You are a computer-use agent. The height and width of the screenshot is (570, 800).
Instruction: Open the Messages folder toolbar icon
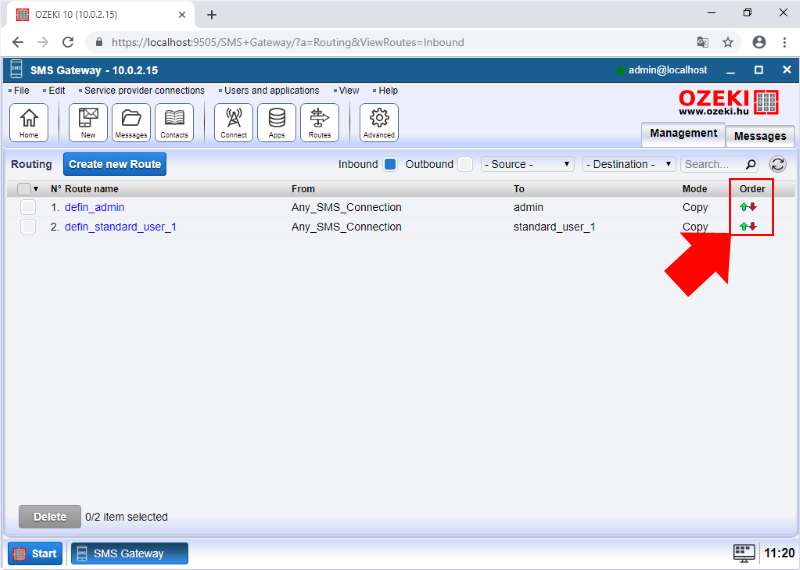pyautogui.click(x=131, y=122)
